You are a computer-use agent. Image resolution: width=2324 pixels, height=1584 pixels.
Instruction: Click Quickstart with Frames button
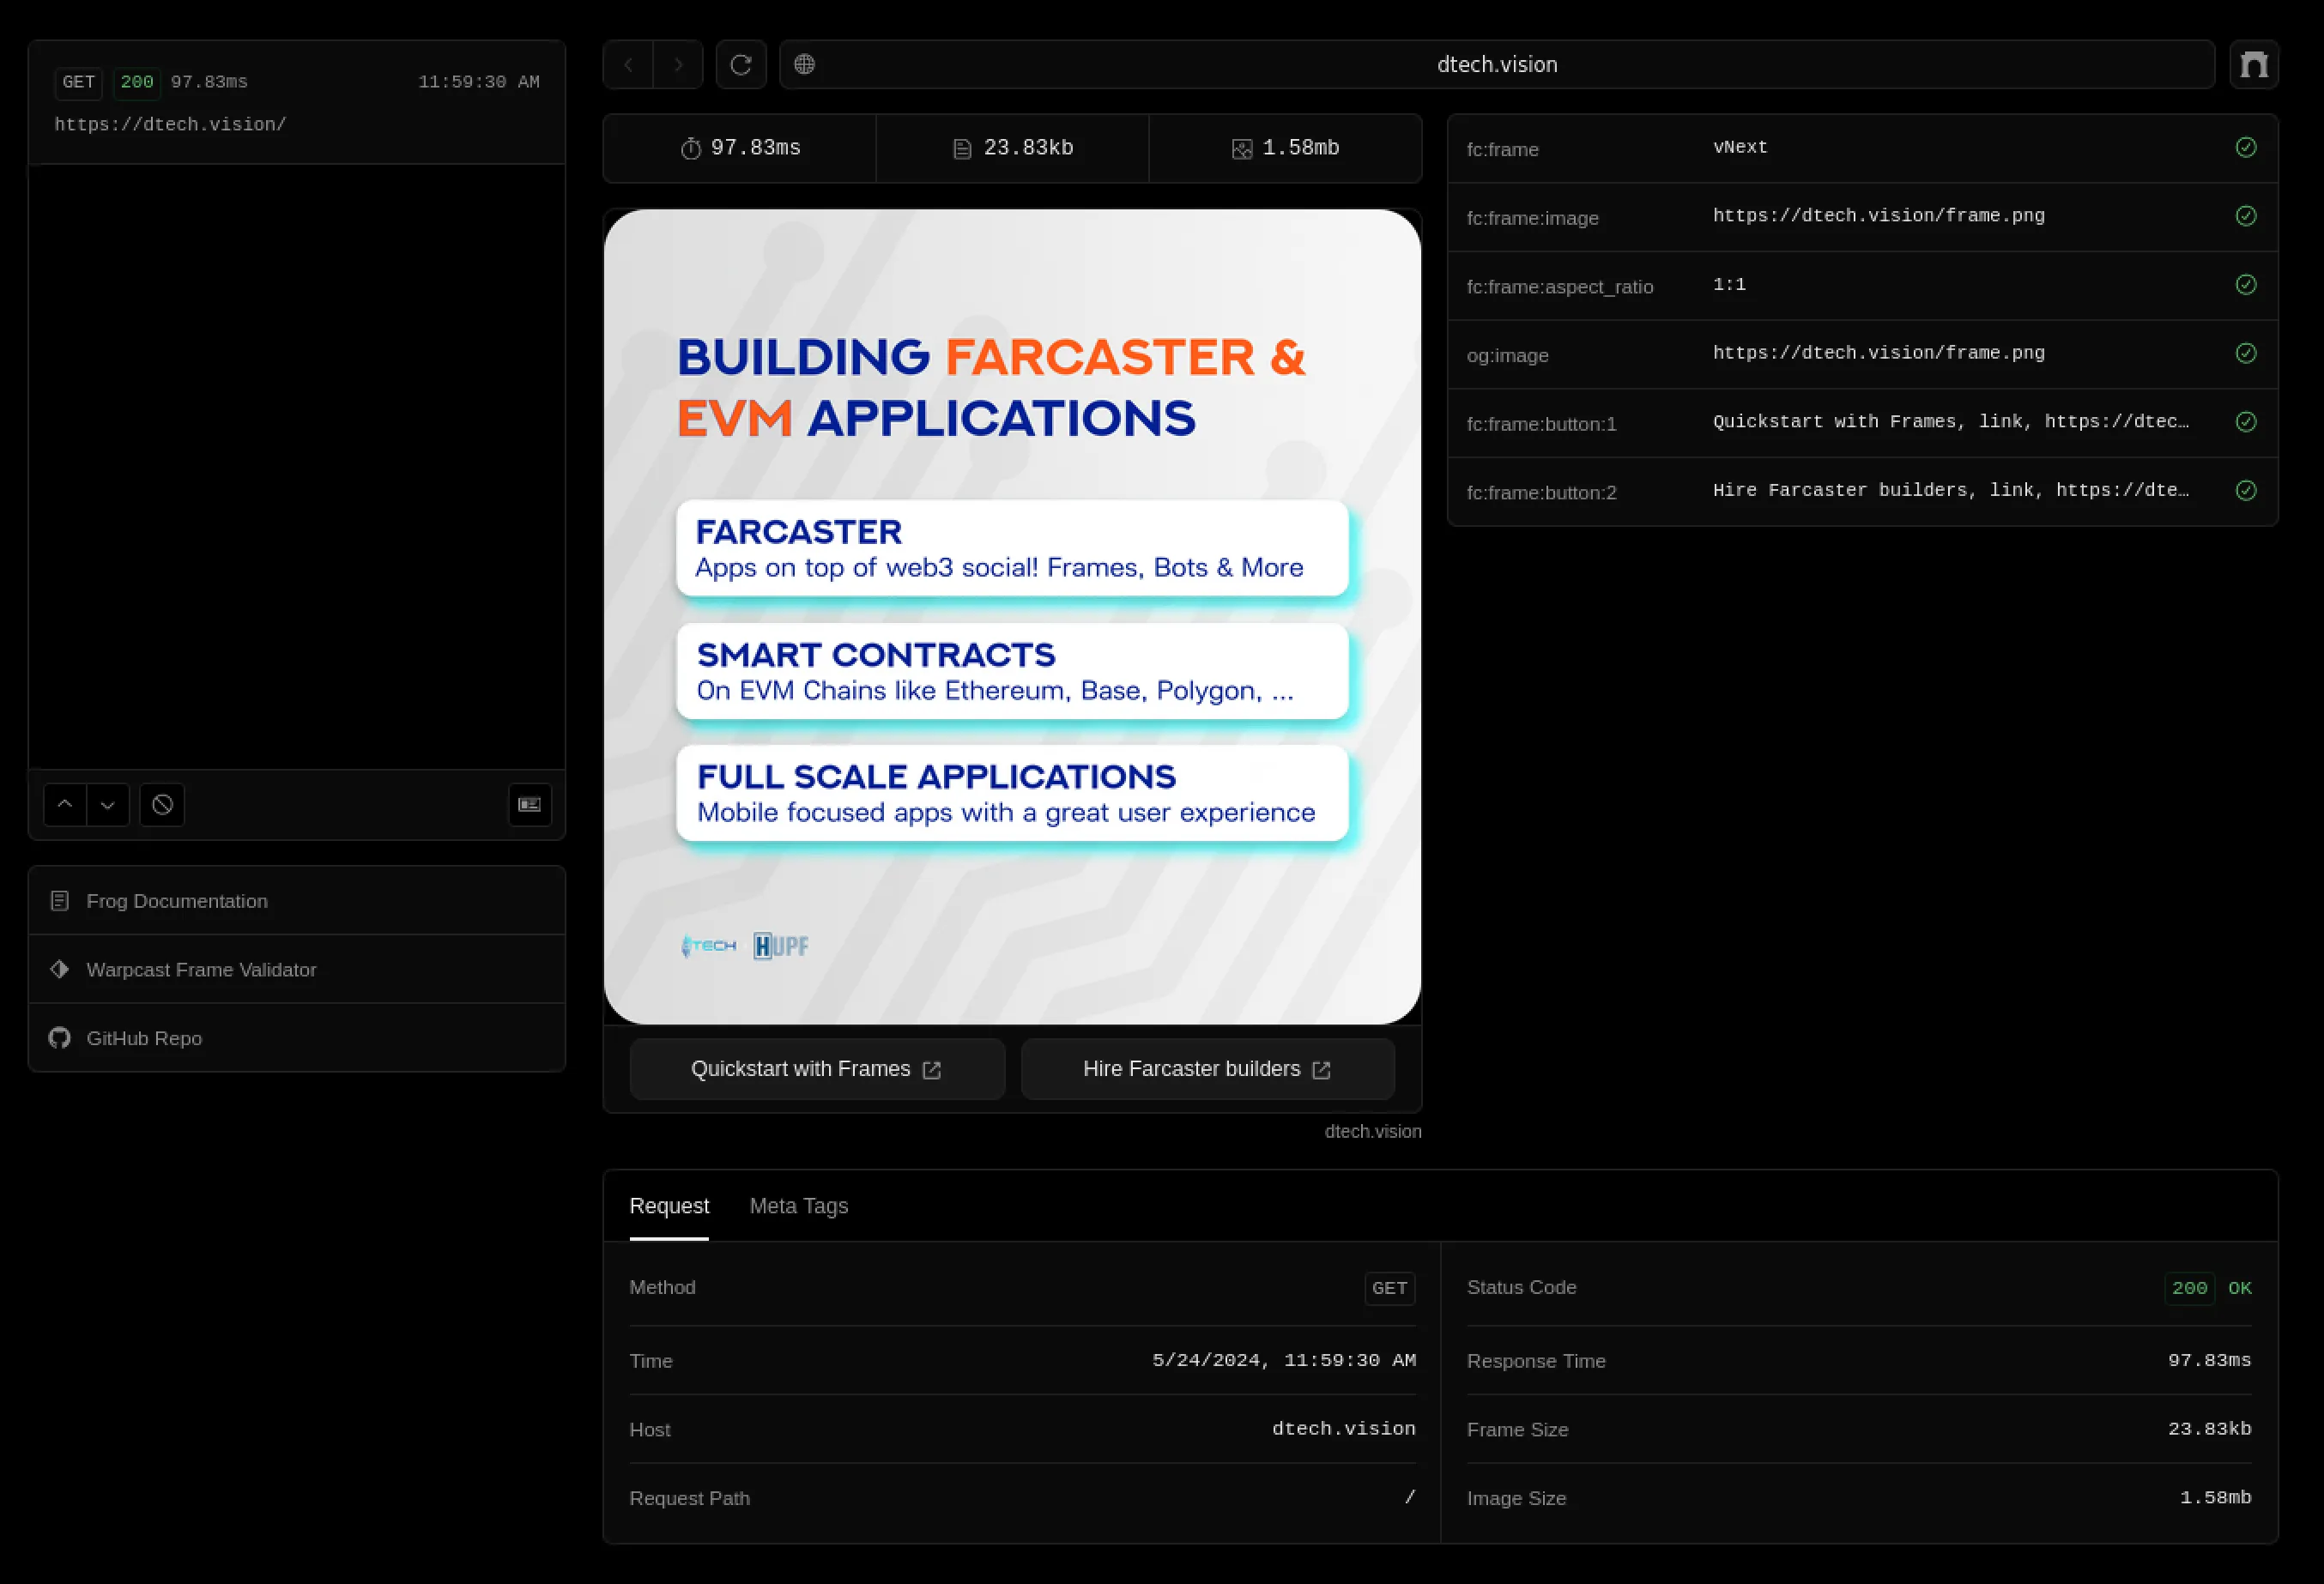tap(817, 1069)
